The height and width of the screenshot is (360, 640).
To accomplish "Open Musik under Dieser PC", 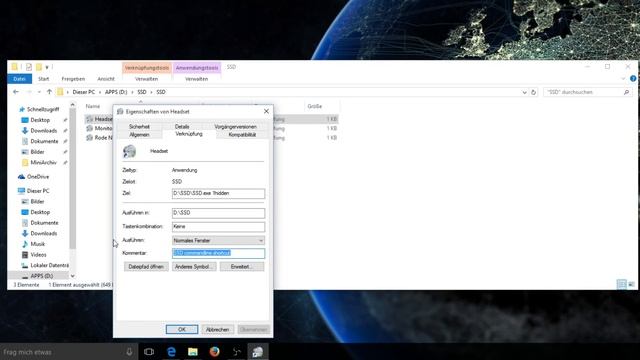I will pos(37,244).
